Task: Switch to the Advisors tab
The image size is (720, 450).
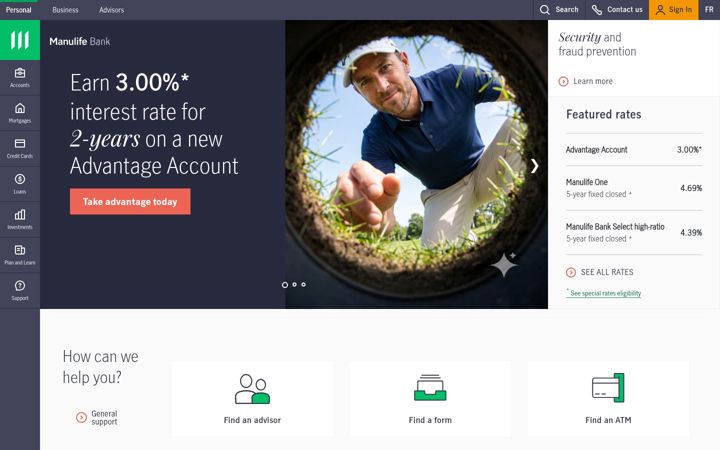Action: click(112, 10)
